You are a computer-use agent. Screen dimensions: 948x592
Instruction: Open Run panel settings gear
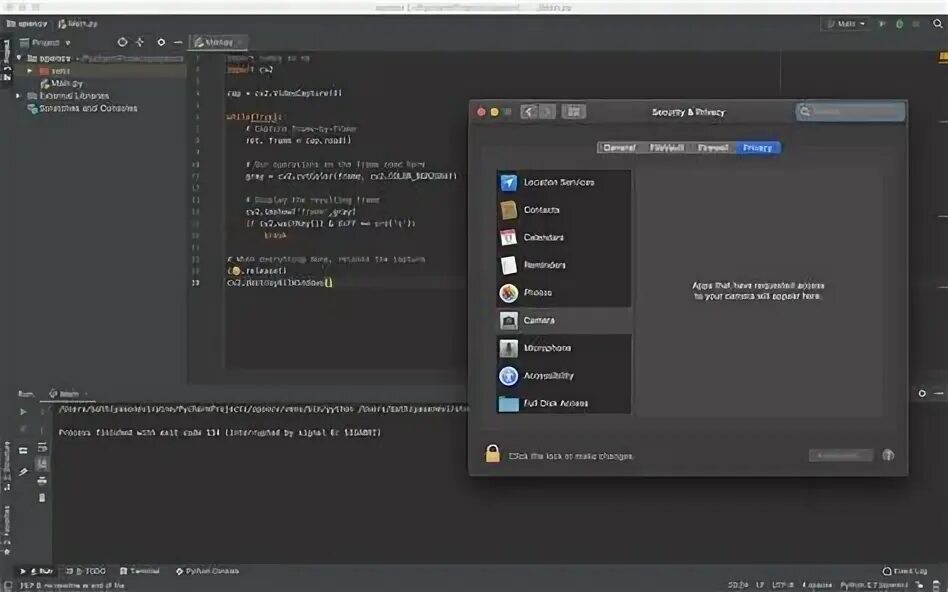pyautogui.click(x=922, y=393)
